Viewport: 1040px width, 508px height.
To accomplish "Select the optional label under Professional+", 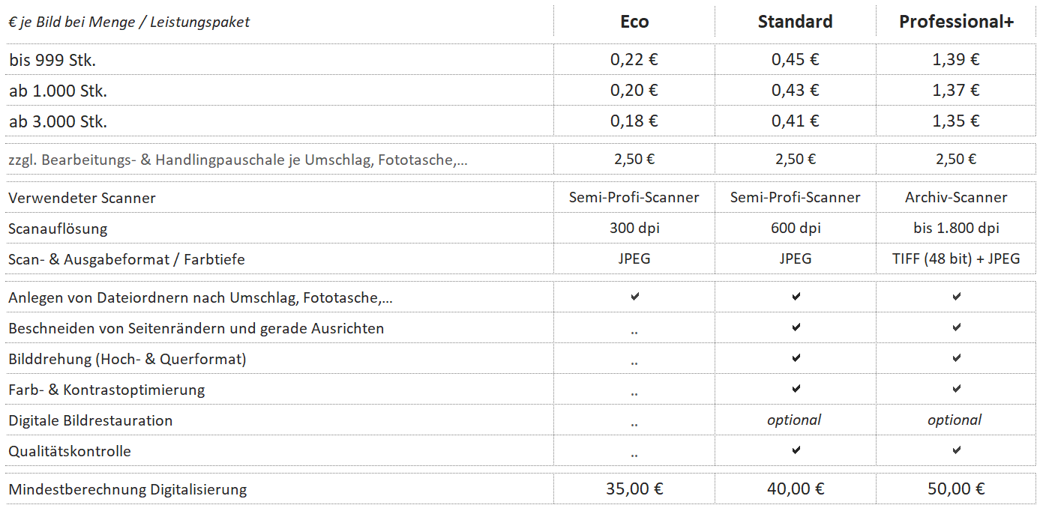I will click(x=955, y=420).
